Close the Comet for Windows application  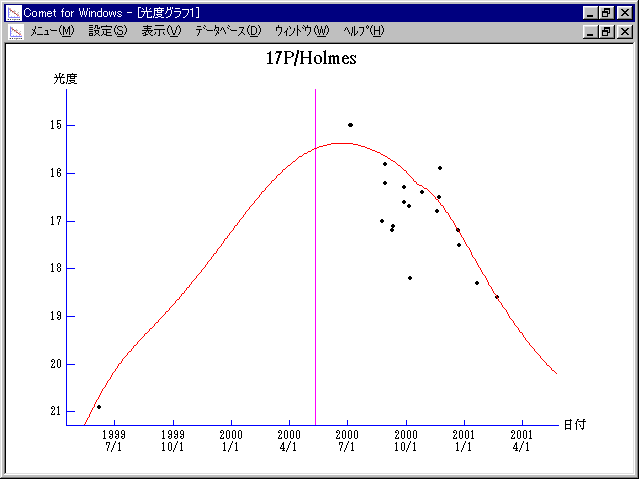tap(625, 13)
